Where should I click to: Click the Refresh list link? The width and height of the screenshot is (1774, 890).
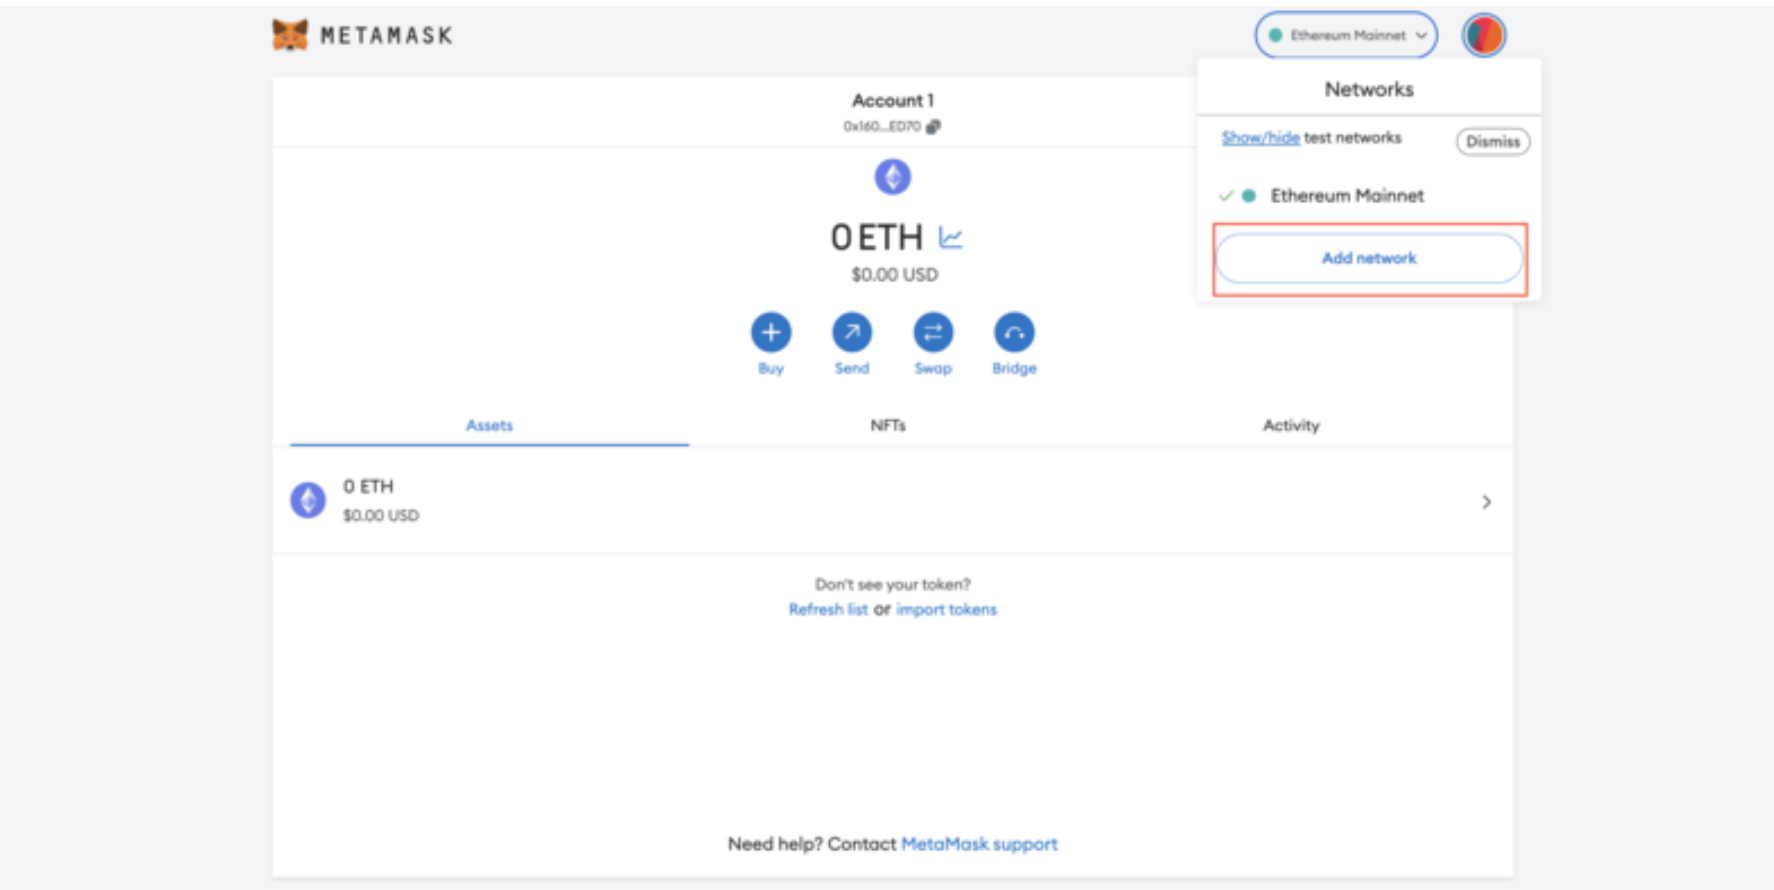(828, 609)
